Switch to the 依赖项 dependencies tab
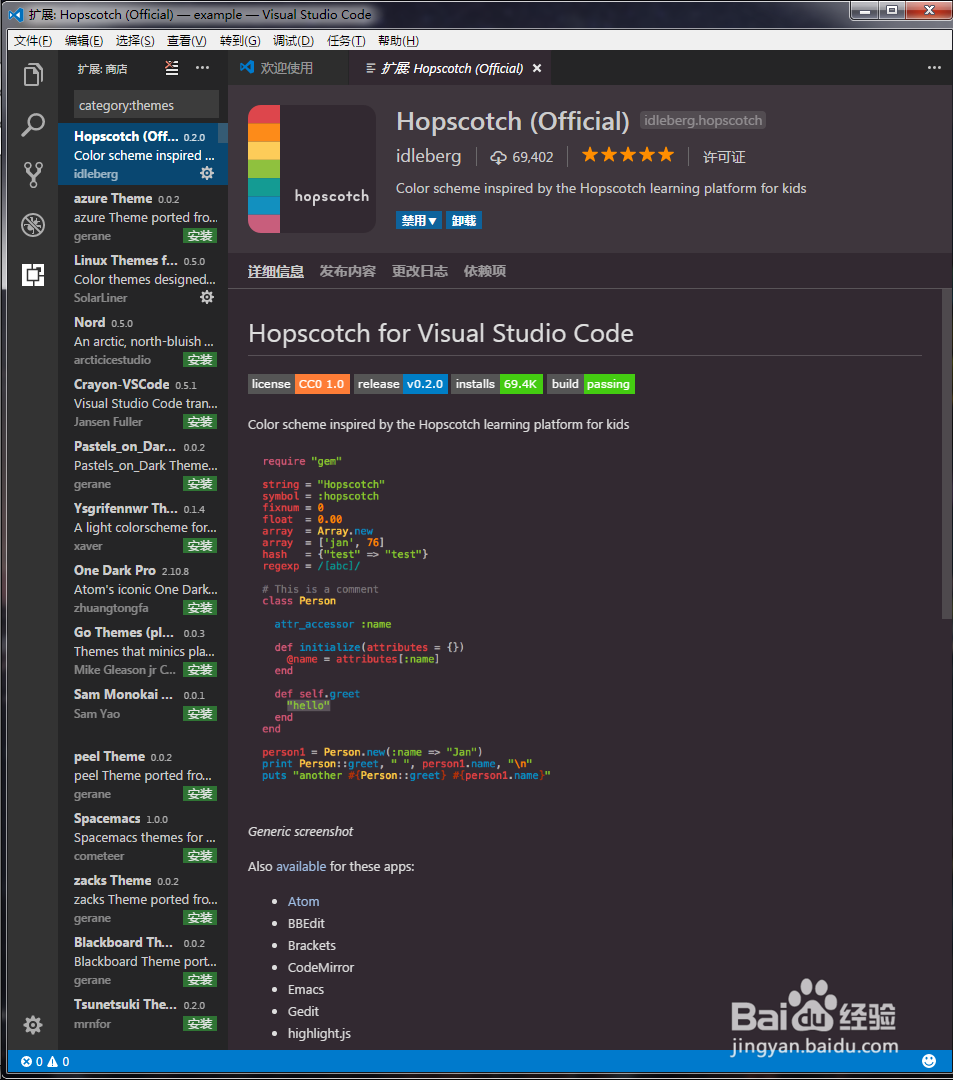Screen dimensions: 953x1080 click(485, 271)
